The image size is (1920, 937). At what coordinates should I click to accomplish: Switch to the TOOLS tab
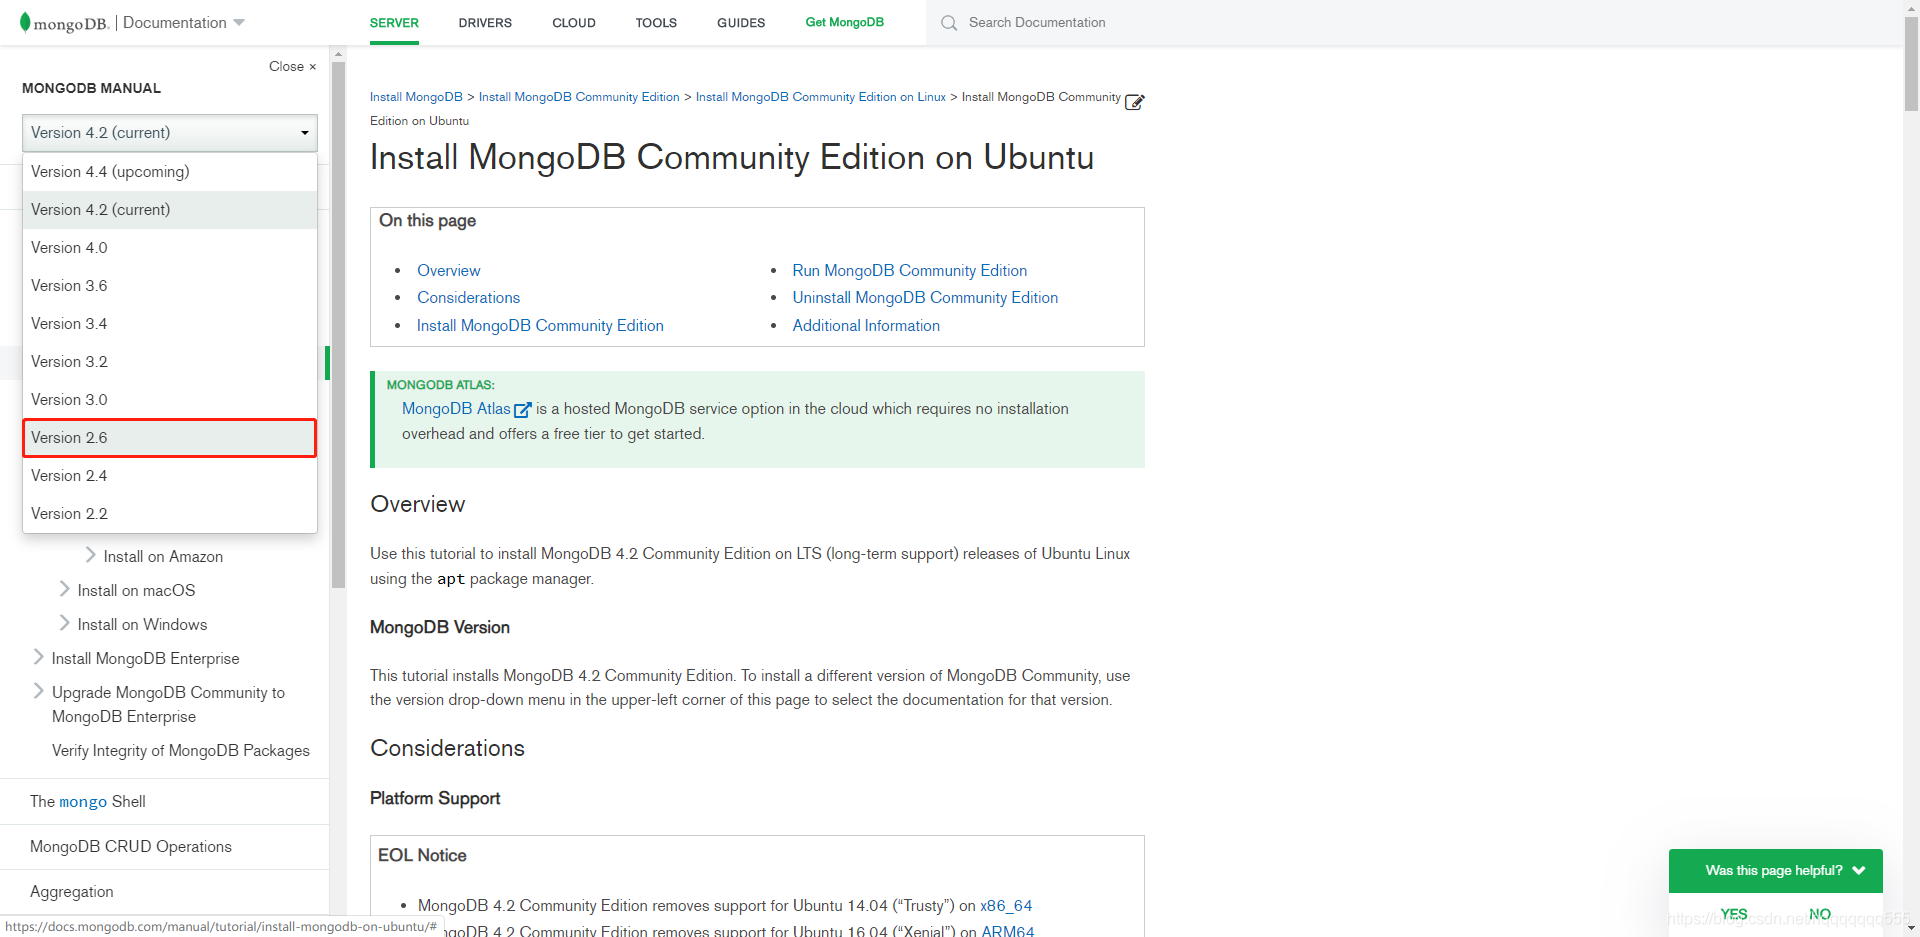click(656, 23)
